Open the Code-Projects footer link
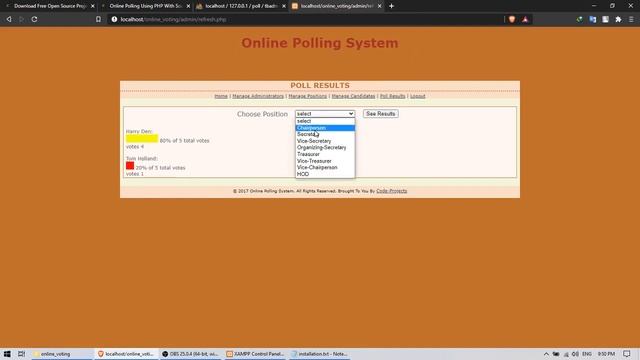 click(391, 191)
